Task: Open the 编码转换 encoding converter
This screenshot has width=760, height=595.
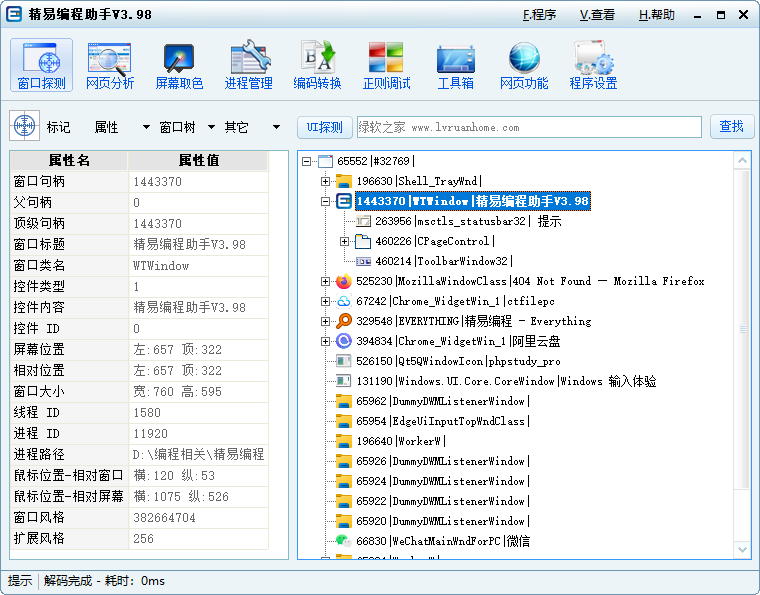Action: [x=317, y=66]
